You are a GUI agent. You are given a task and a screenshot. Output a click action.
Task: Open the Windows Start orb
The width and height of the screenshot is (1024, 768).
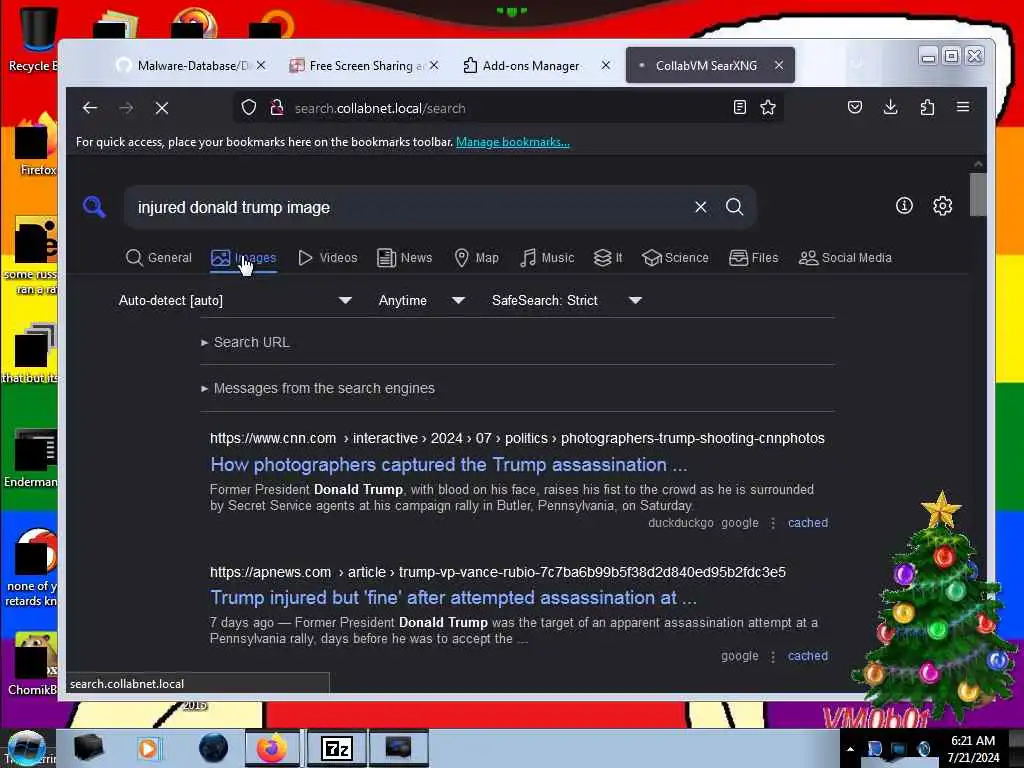(26, 748)
